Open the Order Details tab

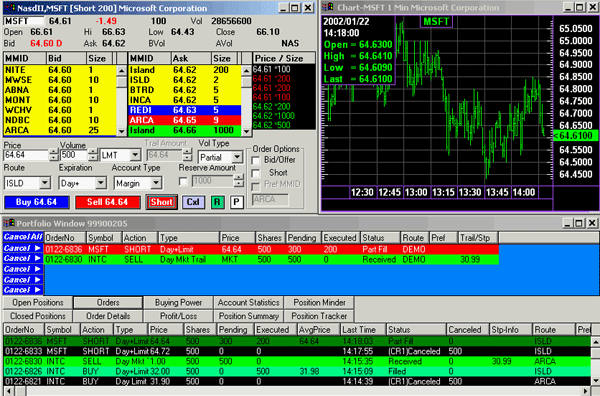[108, 316]
